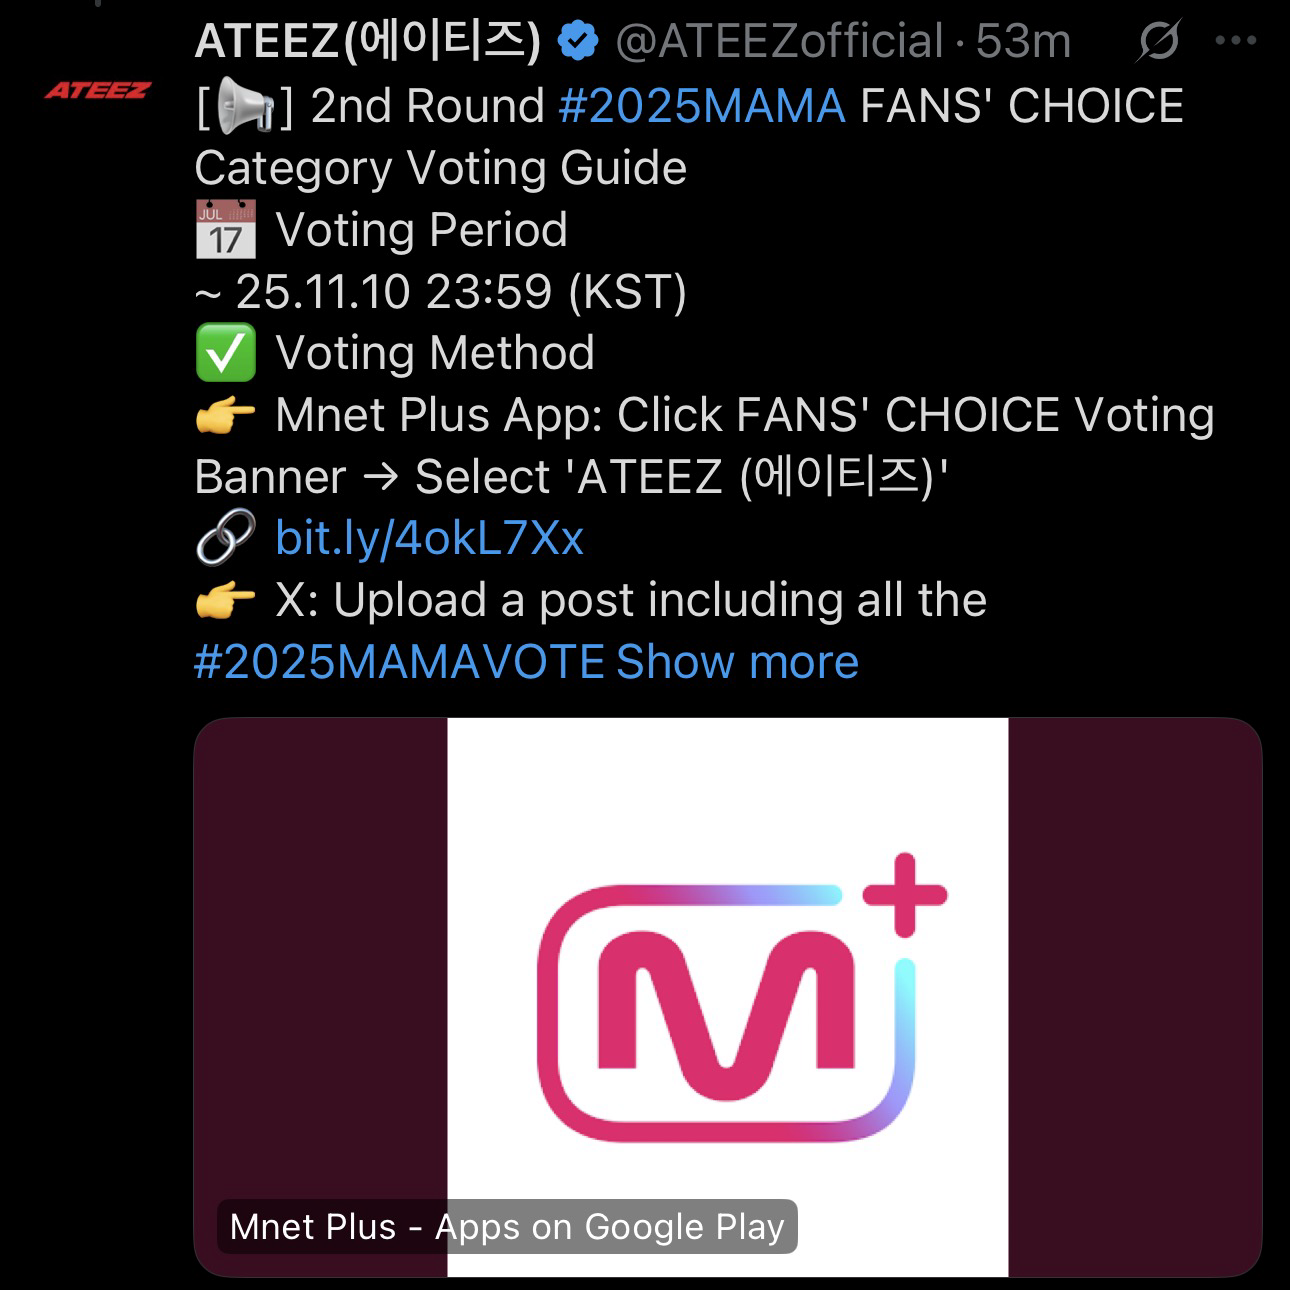Click the calendar emoji beside Voting Period
1290x1290 pixels.
225,229
